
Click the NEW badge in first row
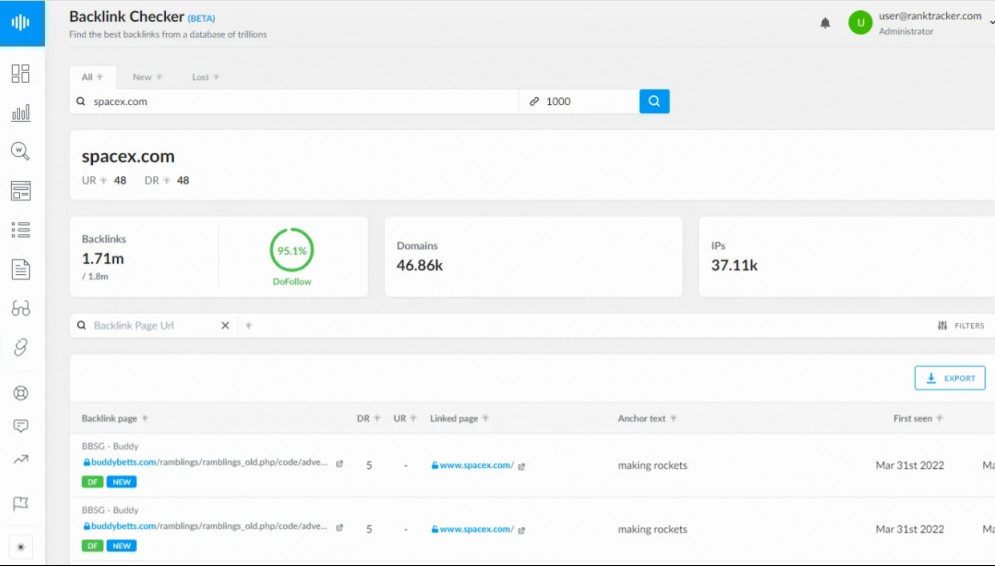click(x=122, y=482)
